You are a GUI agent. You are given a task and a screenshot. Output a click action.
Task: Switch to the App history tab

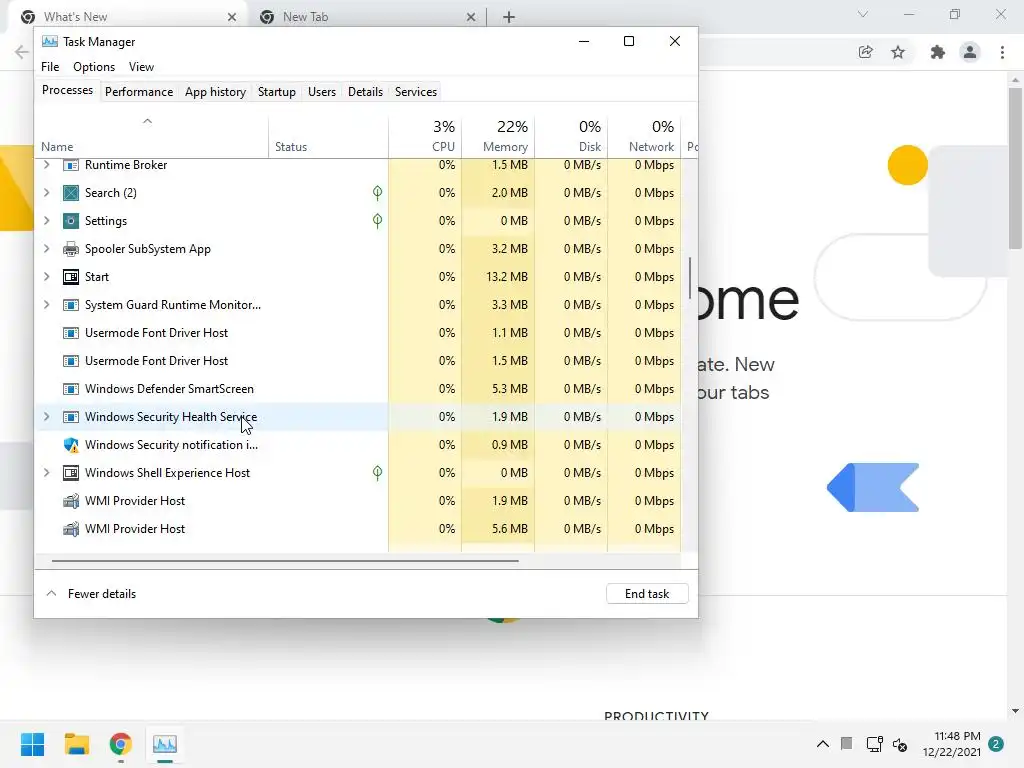pyautogui.click(x=216, y=92)
